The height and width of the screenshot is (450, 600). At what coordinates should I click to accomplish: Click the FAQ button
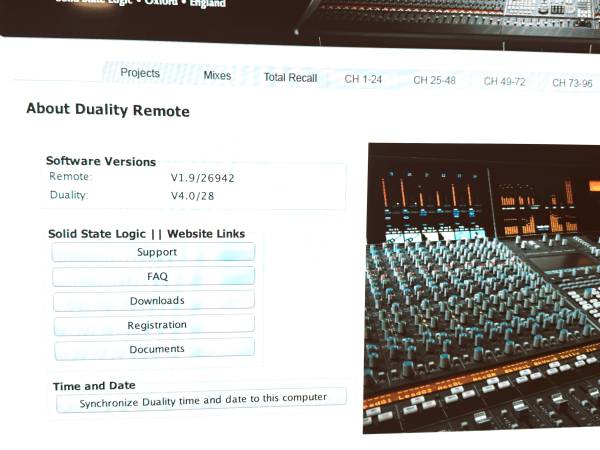coord(154,276)
